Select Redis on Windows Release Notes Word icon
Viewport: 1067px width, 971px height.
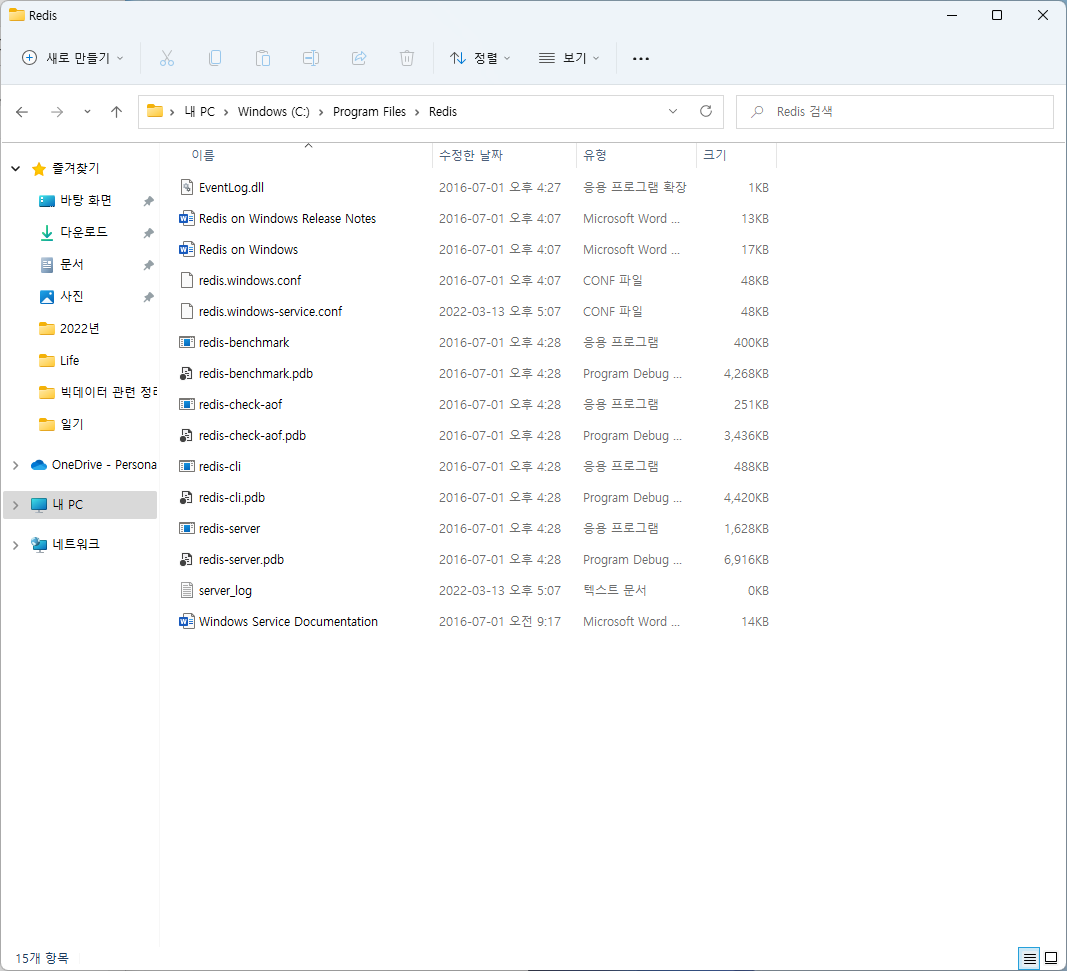click(186, 218)
